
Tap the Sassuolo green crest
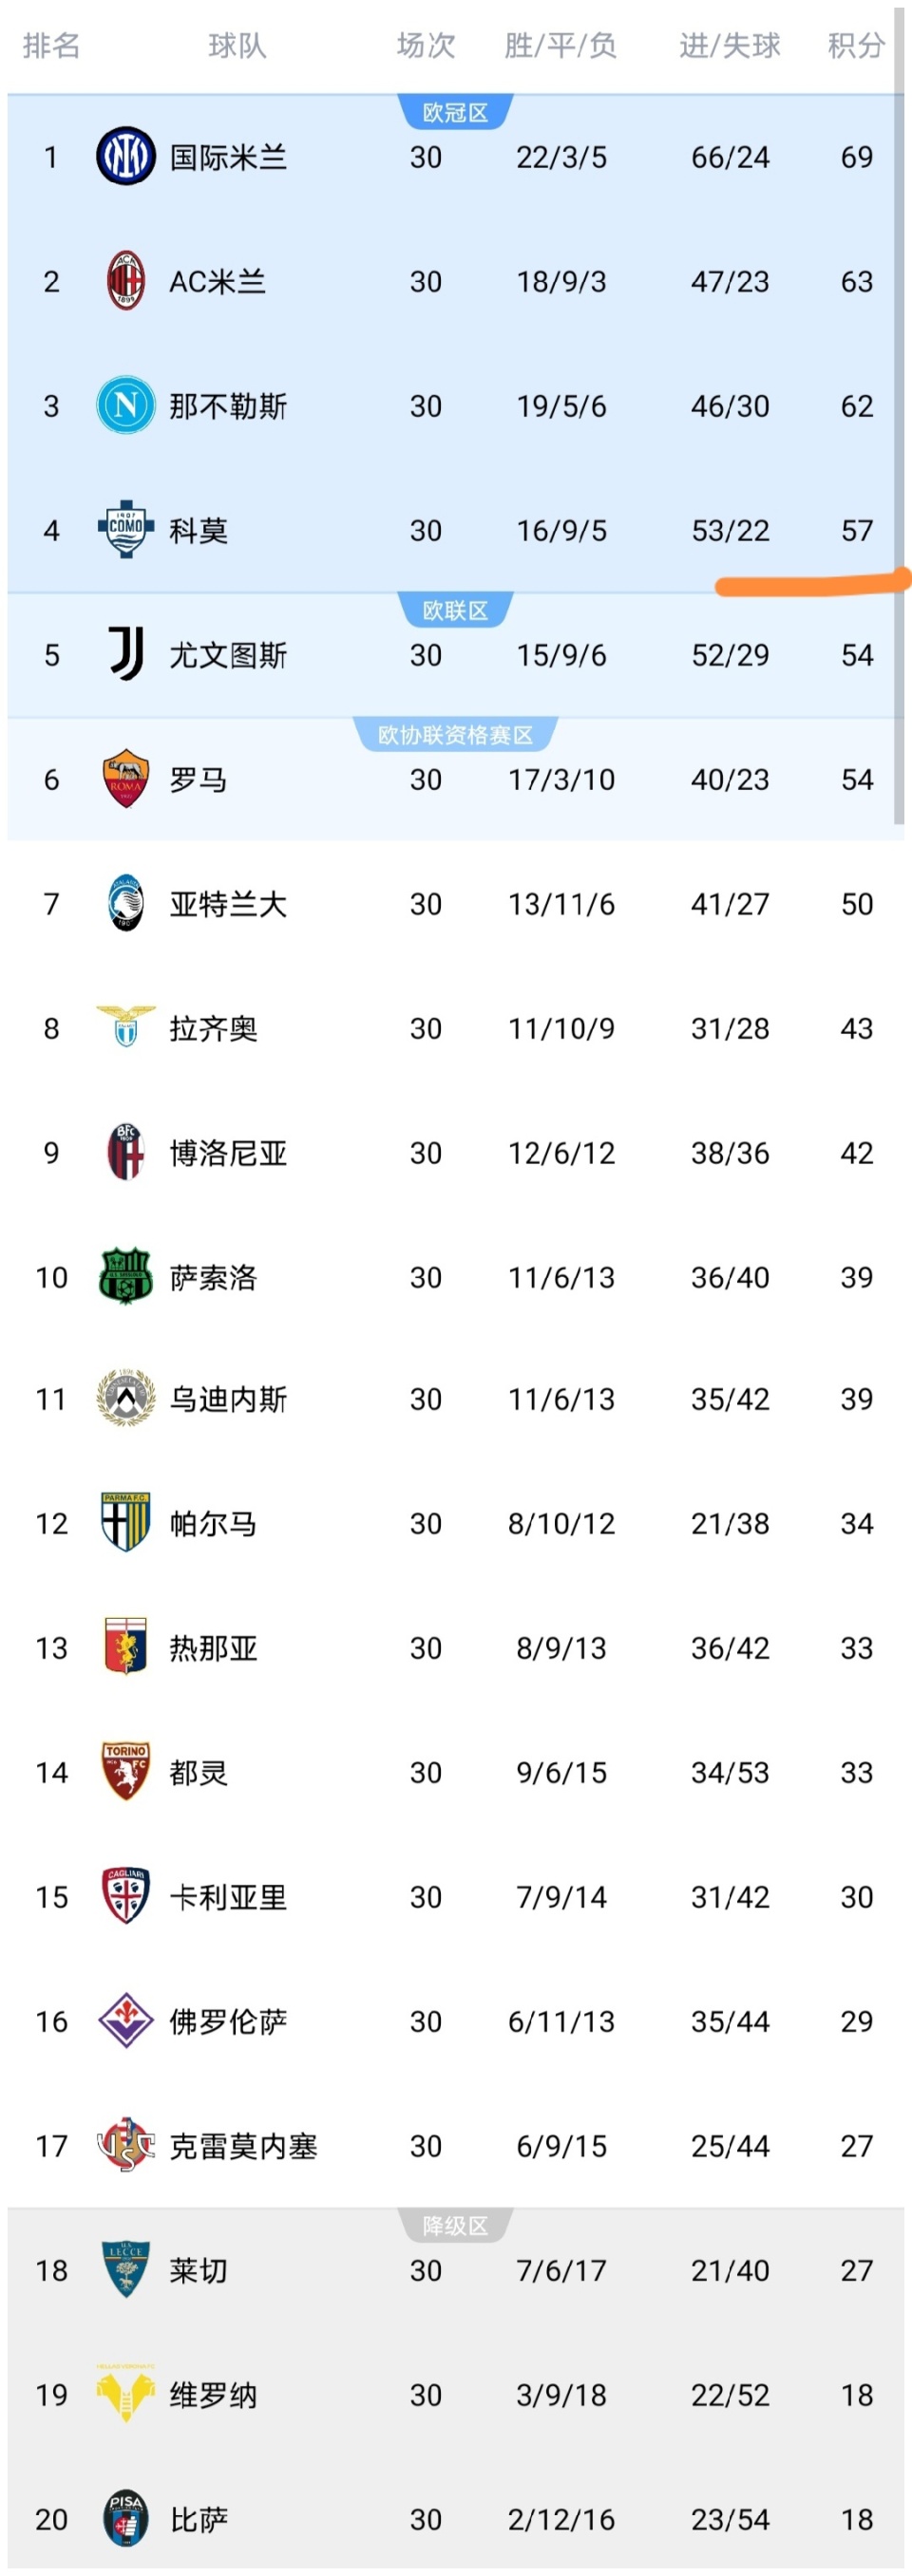point(125,1276)
